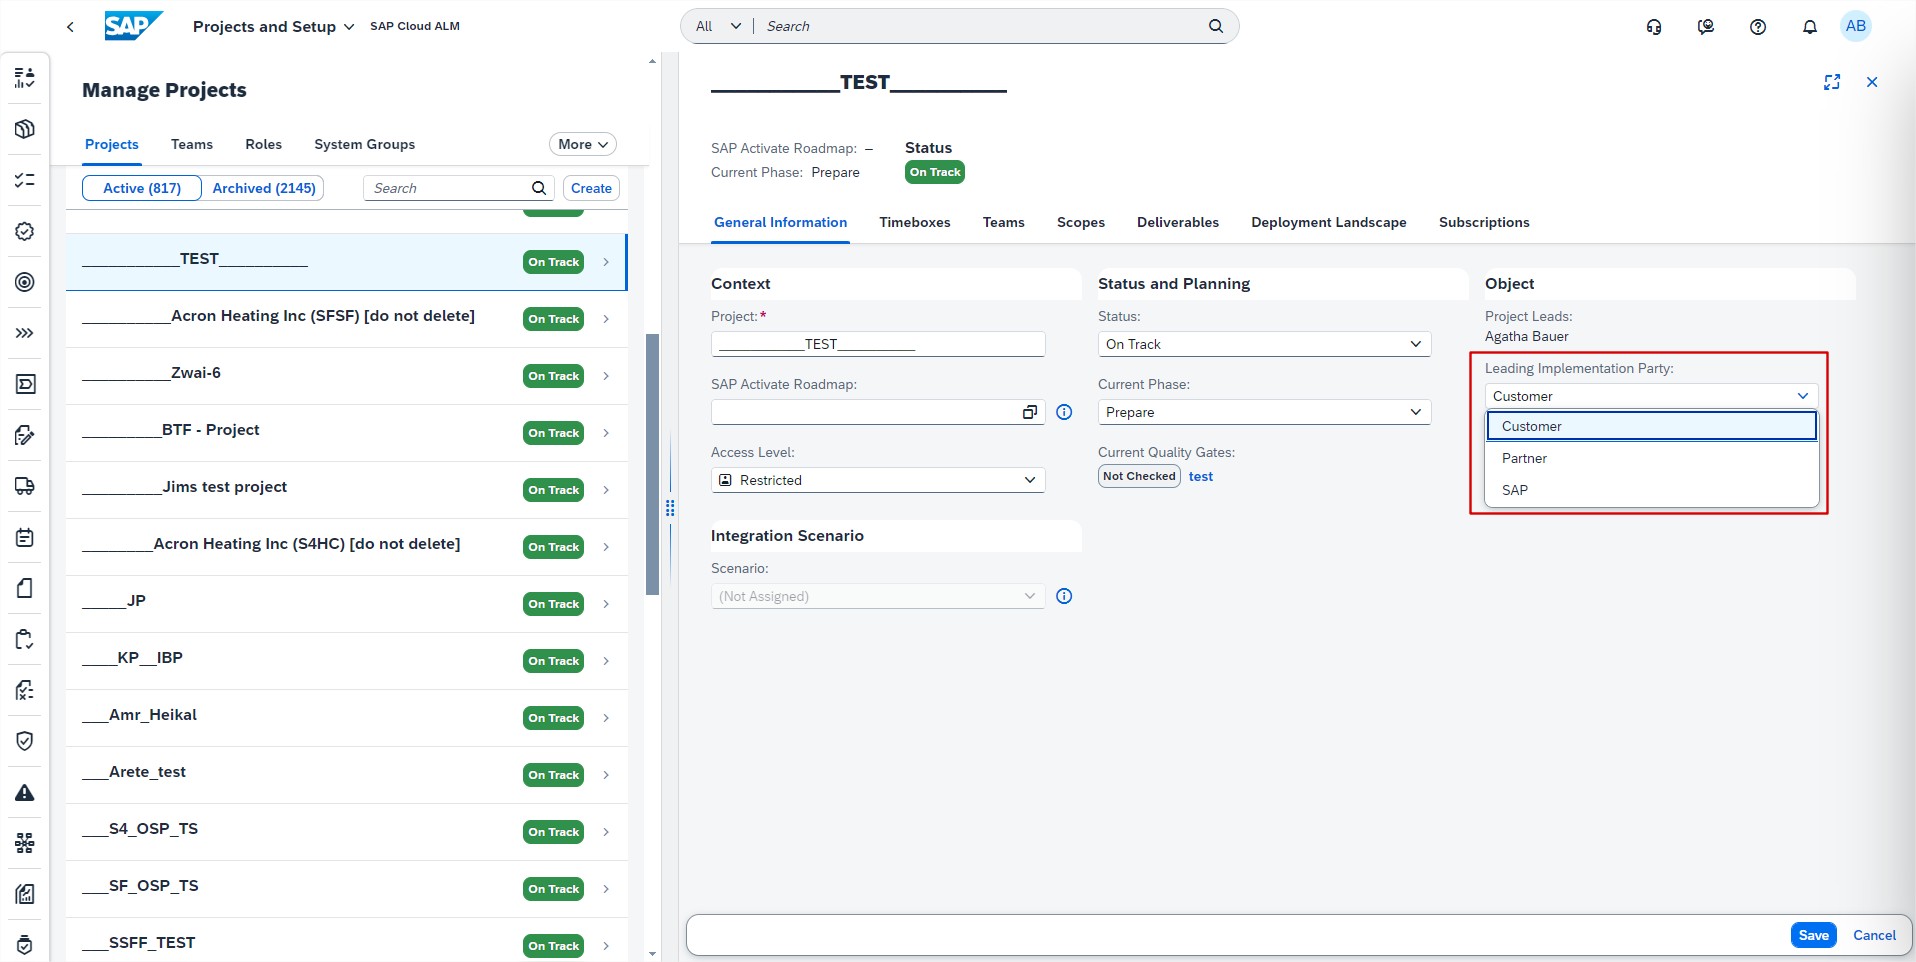
Task: Switch to the Timeboxes tab
Action: [x=914, y=222]
